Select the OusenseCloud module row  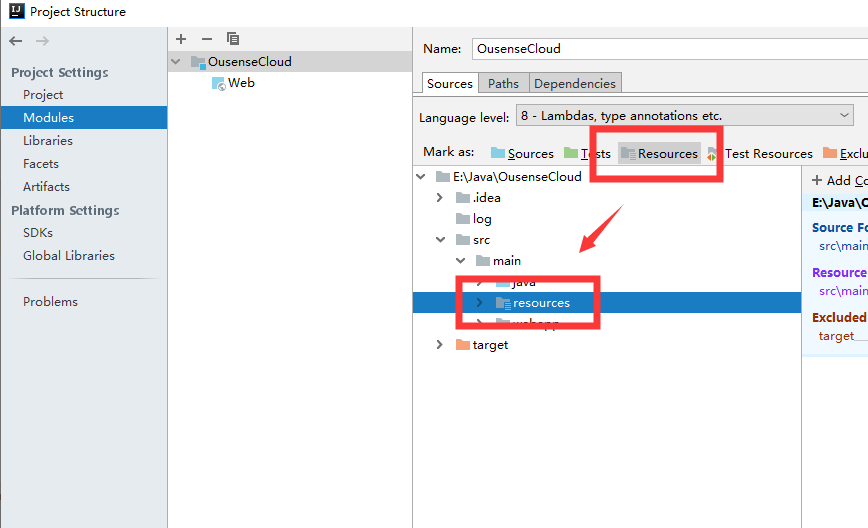click(x=290, y=62)
